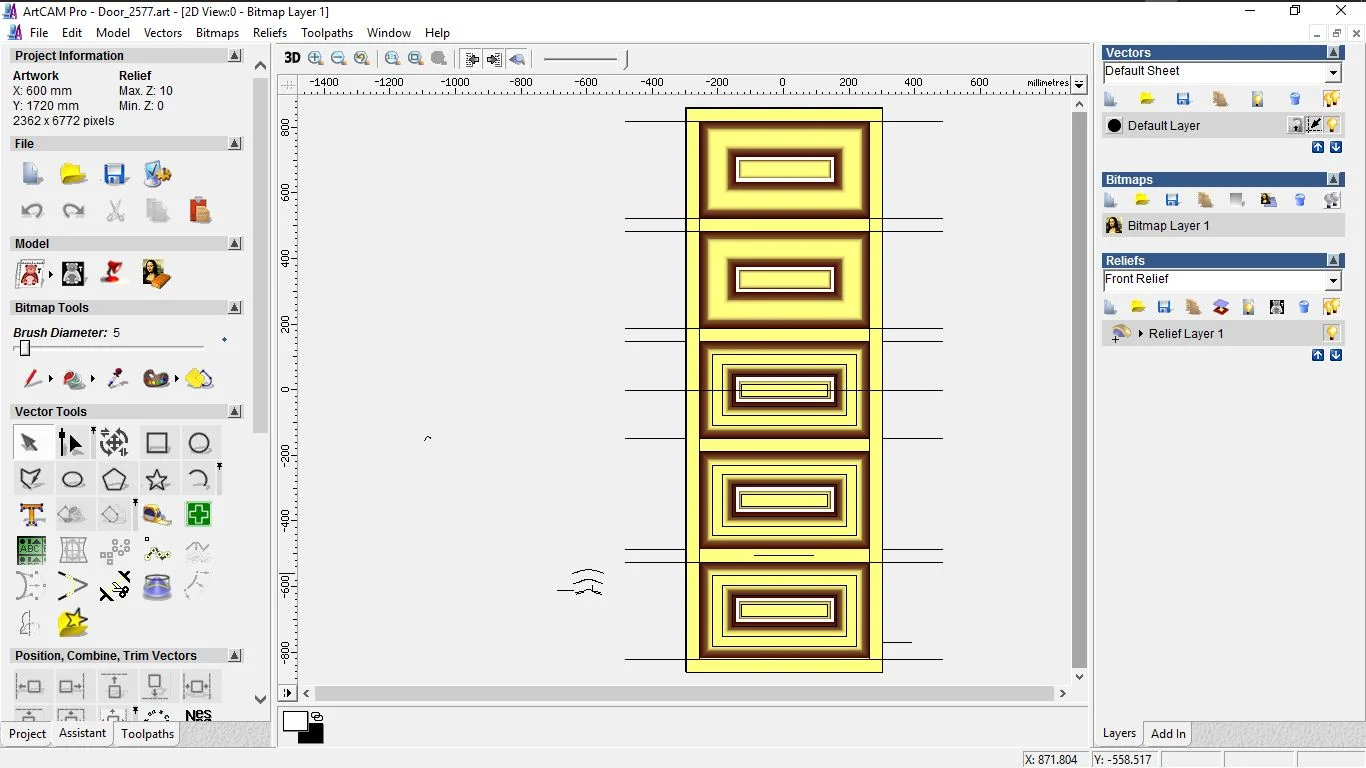
Task: Click the Measure tape tool icon
Action: pyautogui.click(x=157, y=515)
